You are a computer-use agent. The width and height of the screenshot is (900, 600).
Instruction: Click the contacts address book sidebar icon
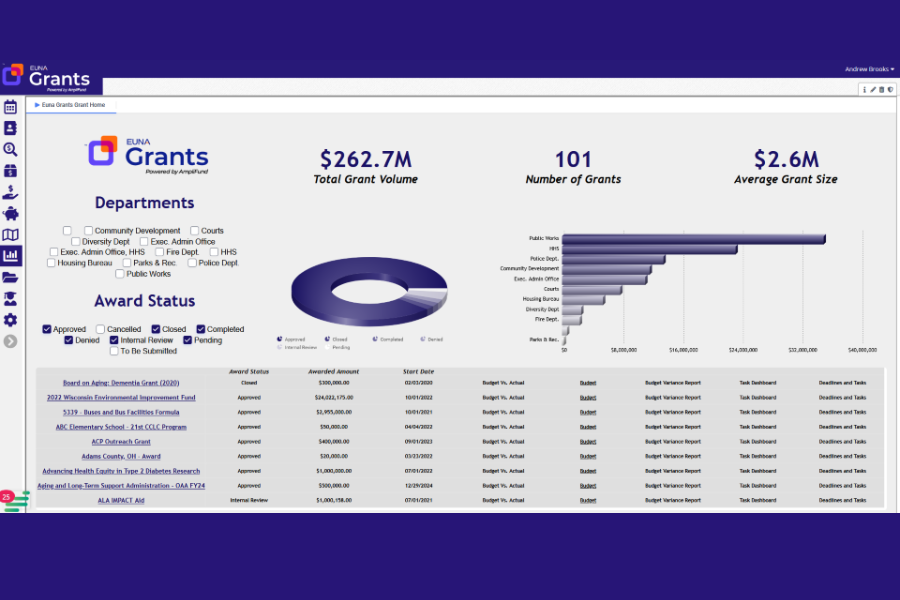10,128
